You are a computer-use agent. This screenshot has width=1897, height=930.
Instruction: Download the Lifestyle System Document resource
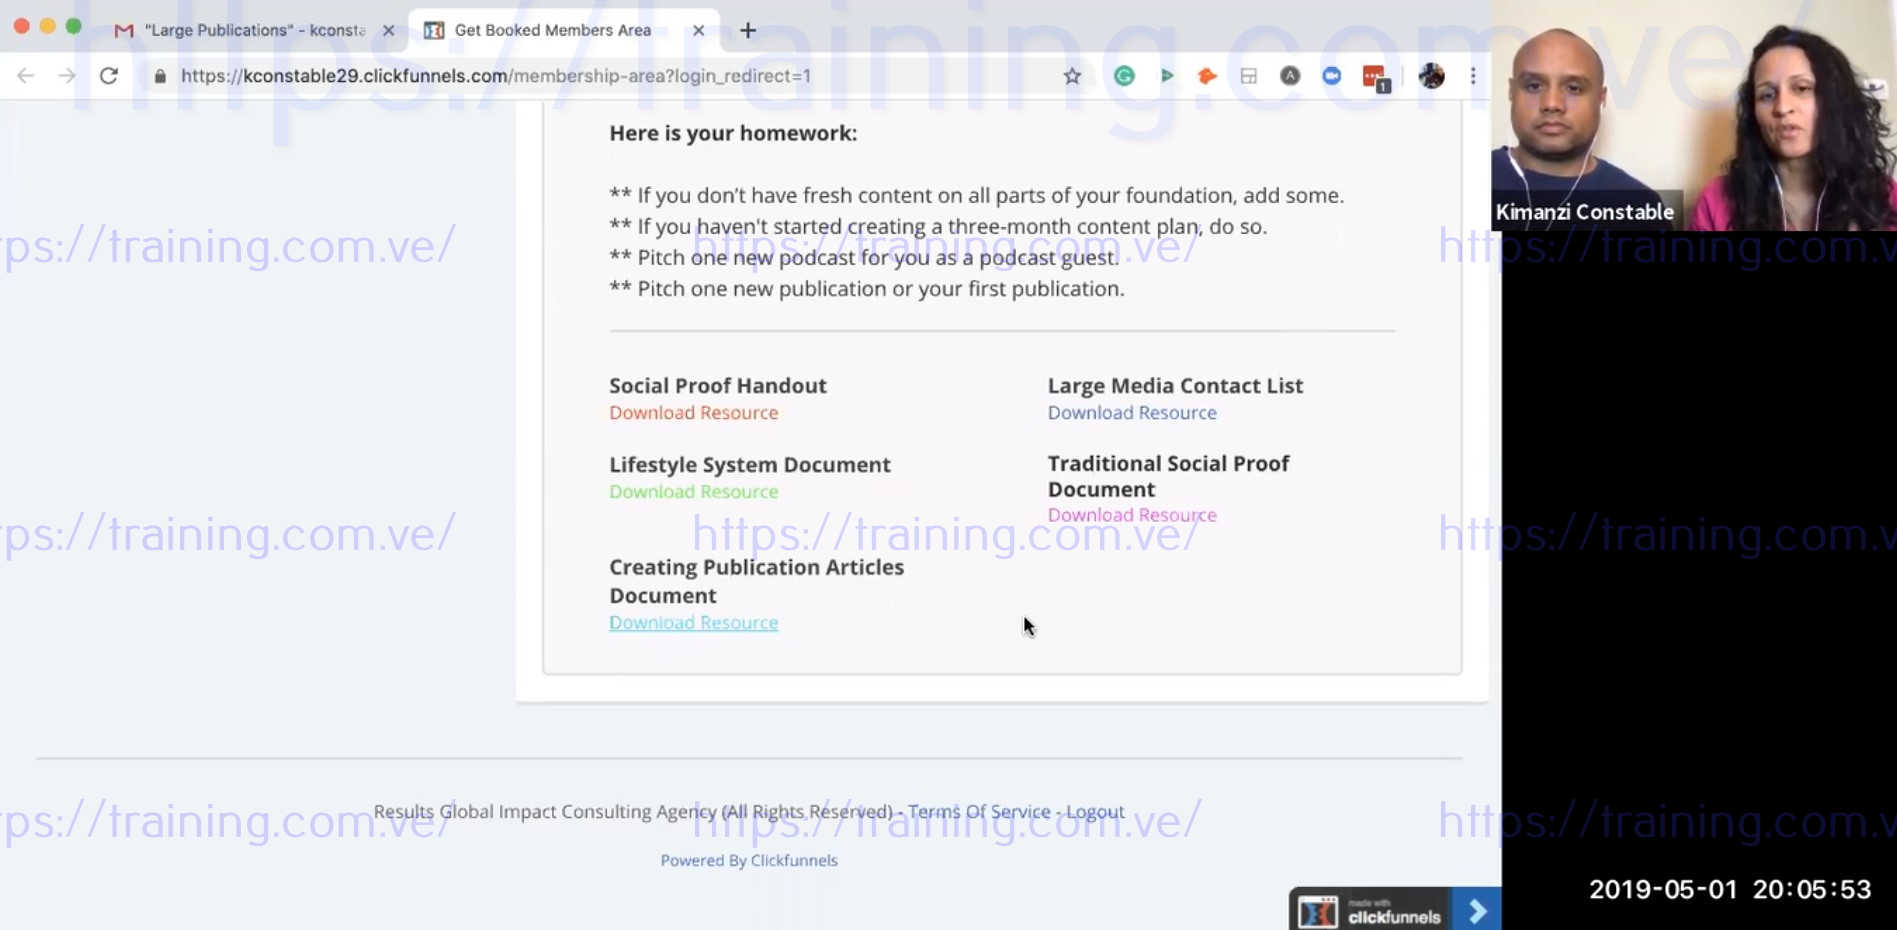coord(693,492)
